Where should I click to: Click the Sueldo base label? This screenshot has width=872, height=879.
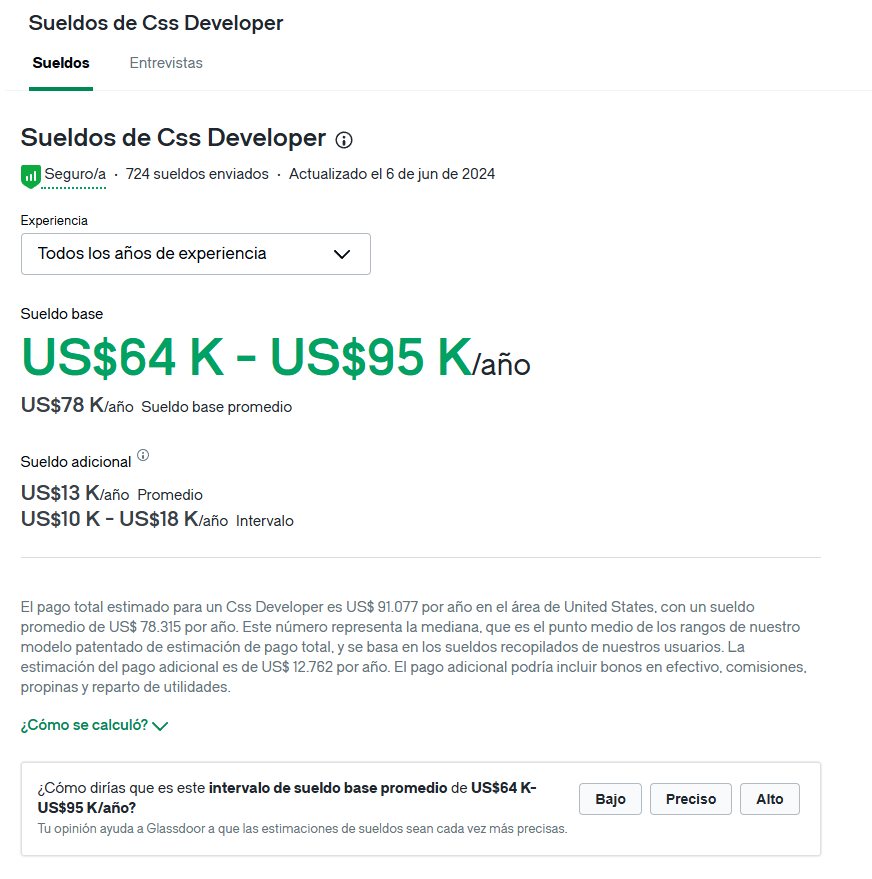pyautogui.click(x=62, y=314)
